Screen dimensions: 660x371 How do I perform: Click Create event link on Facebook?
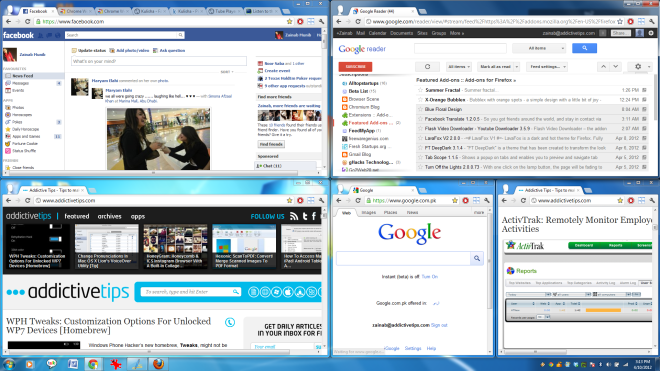pos(277,71)
